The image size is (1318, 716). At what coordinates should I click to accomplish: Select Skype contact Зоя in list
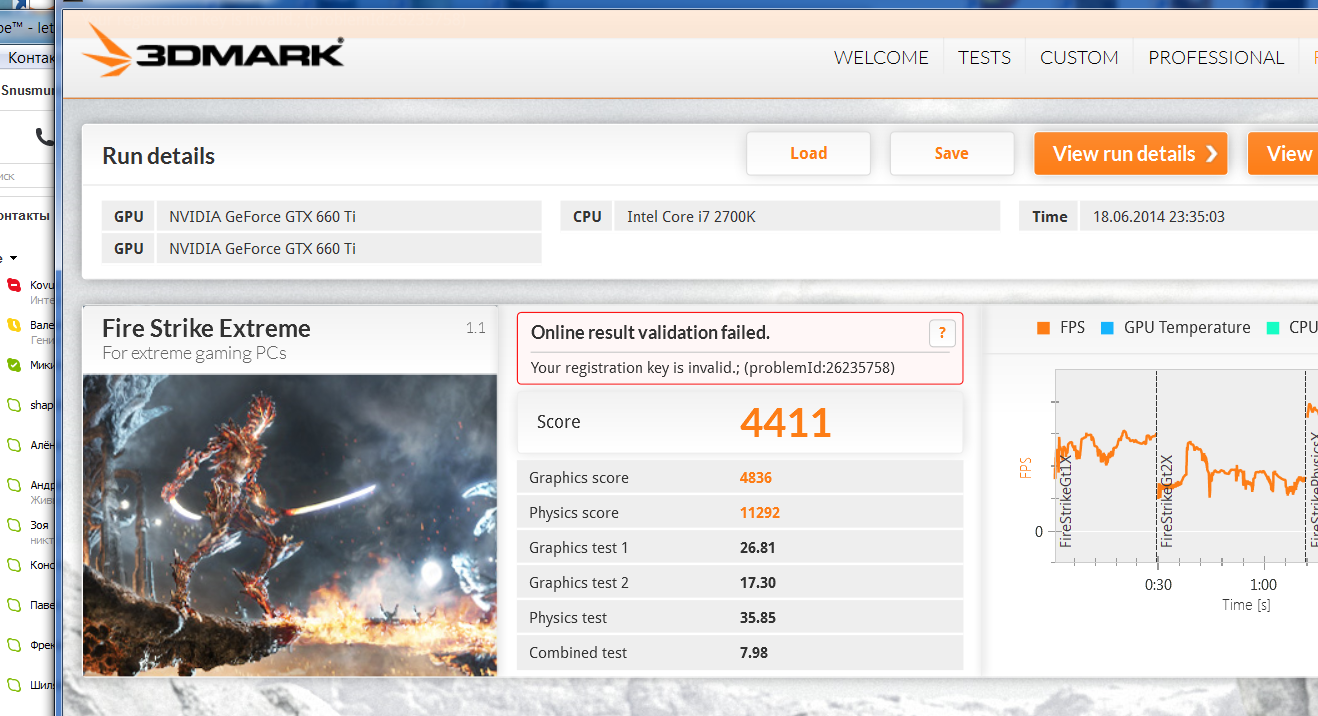(30, 531)
